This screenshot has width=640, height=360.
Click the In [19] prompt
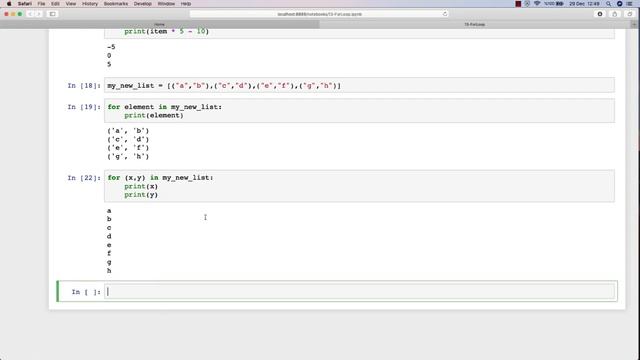(x=84, y=107)
